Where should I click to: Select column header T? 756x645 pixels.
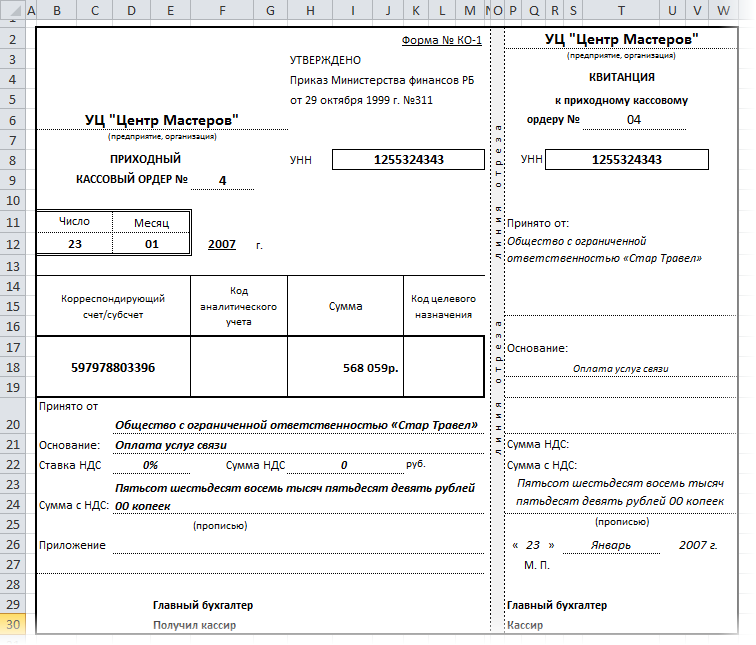click(621, 10)
